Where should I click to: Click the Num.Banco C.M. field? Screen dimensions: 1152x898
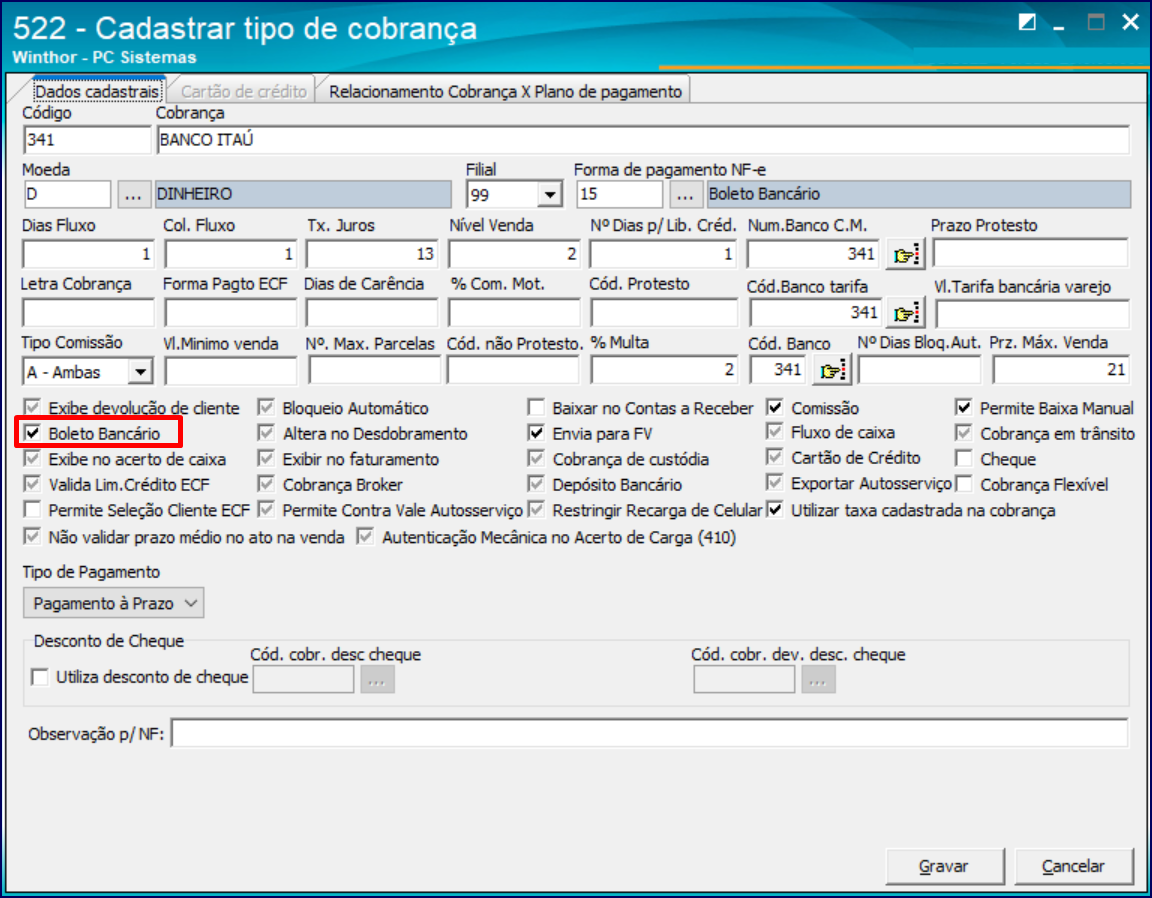(813, 254)
